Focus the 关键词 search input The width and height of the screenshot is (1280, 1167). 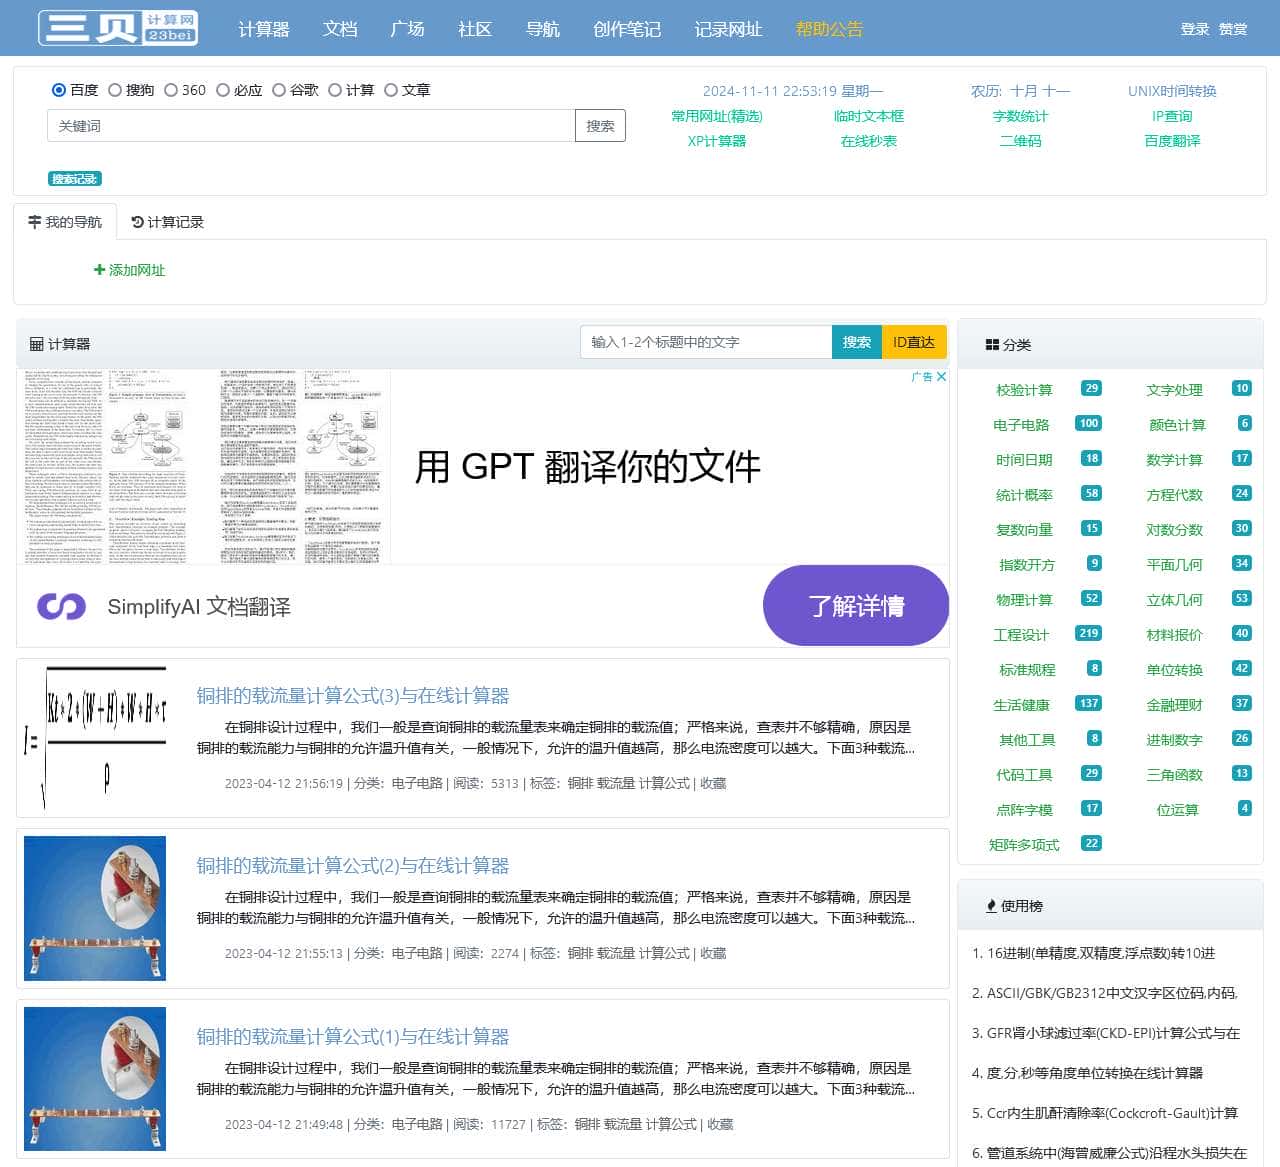[310, 126]
